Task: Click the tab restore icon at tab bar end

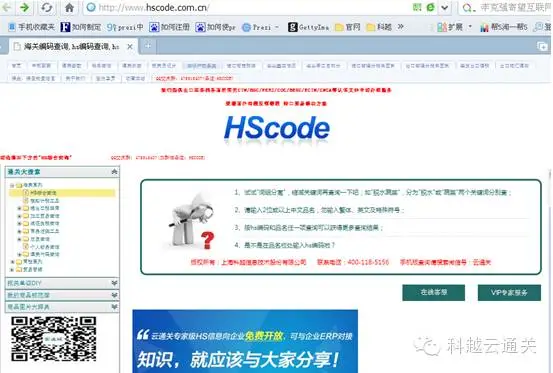Action: pyautogui.click(x=542, y=46)
